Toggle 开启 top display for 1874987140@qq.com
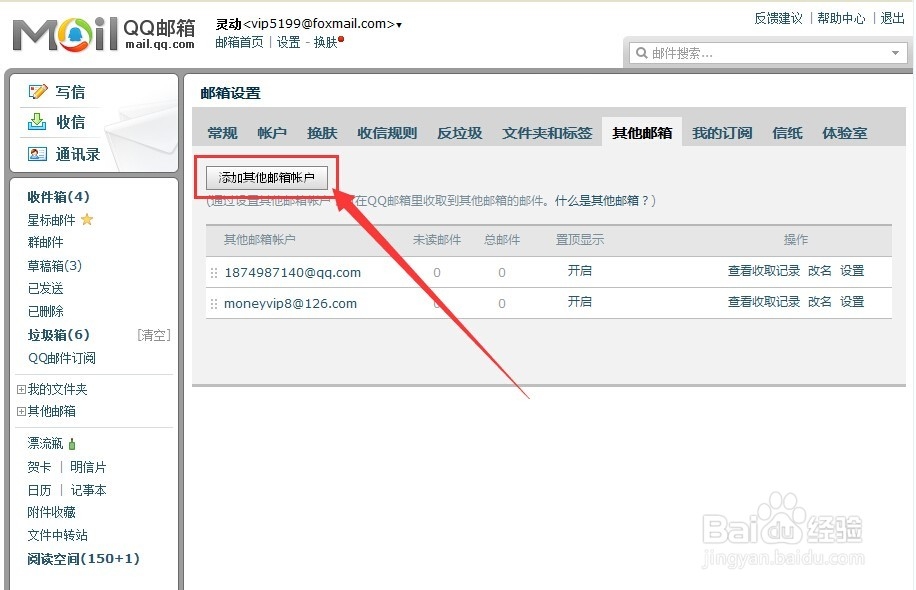916x590 pixels. pyautogui.click(x=579, y=271)
